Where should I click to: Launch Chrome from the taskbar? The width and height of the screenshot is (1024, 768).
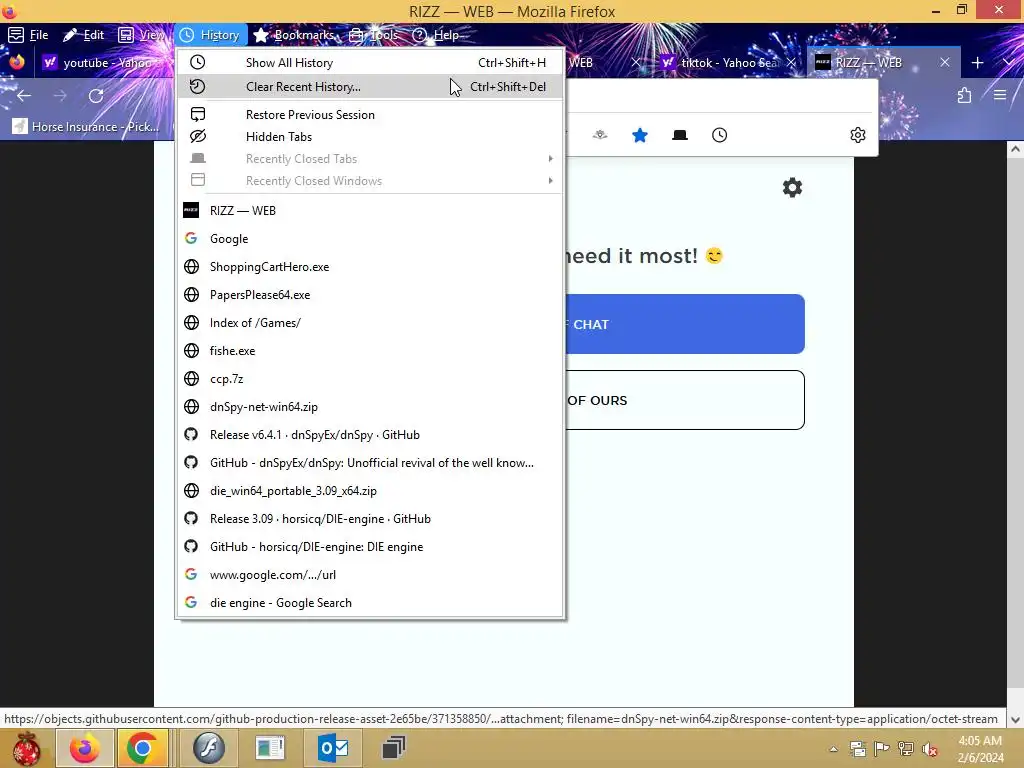[x=142, y=748]
